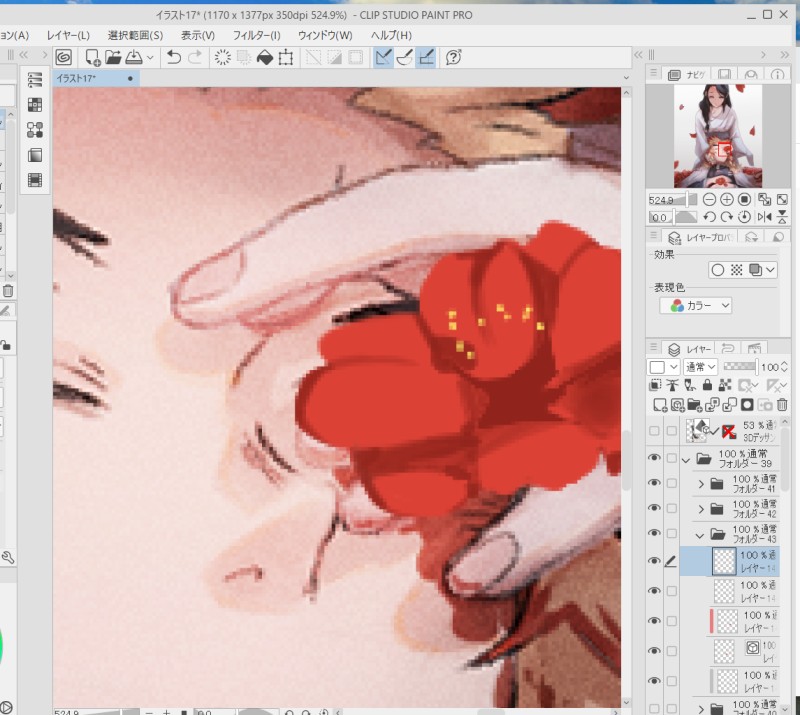Click Create Layer Mask icon

(x=747, y=405)
